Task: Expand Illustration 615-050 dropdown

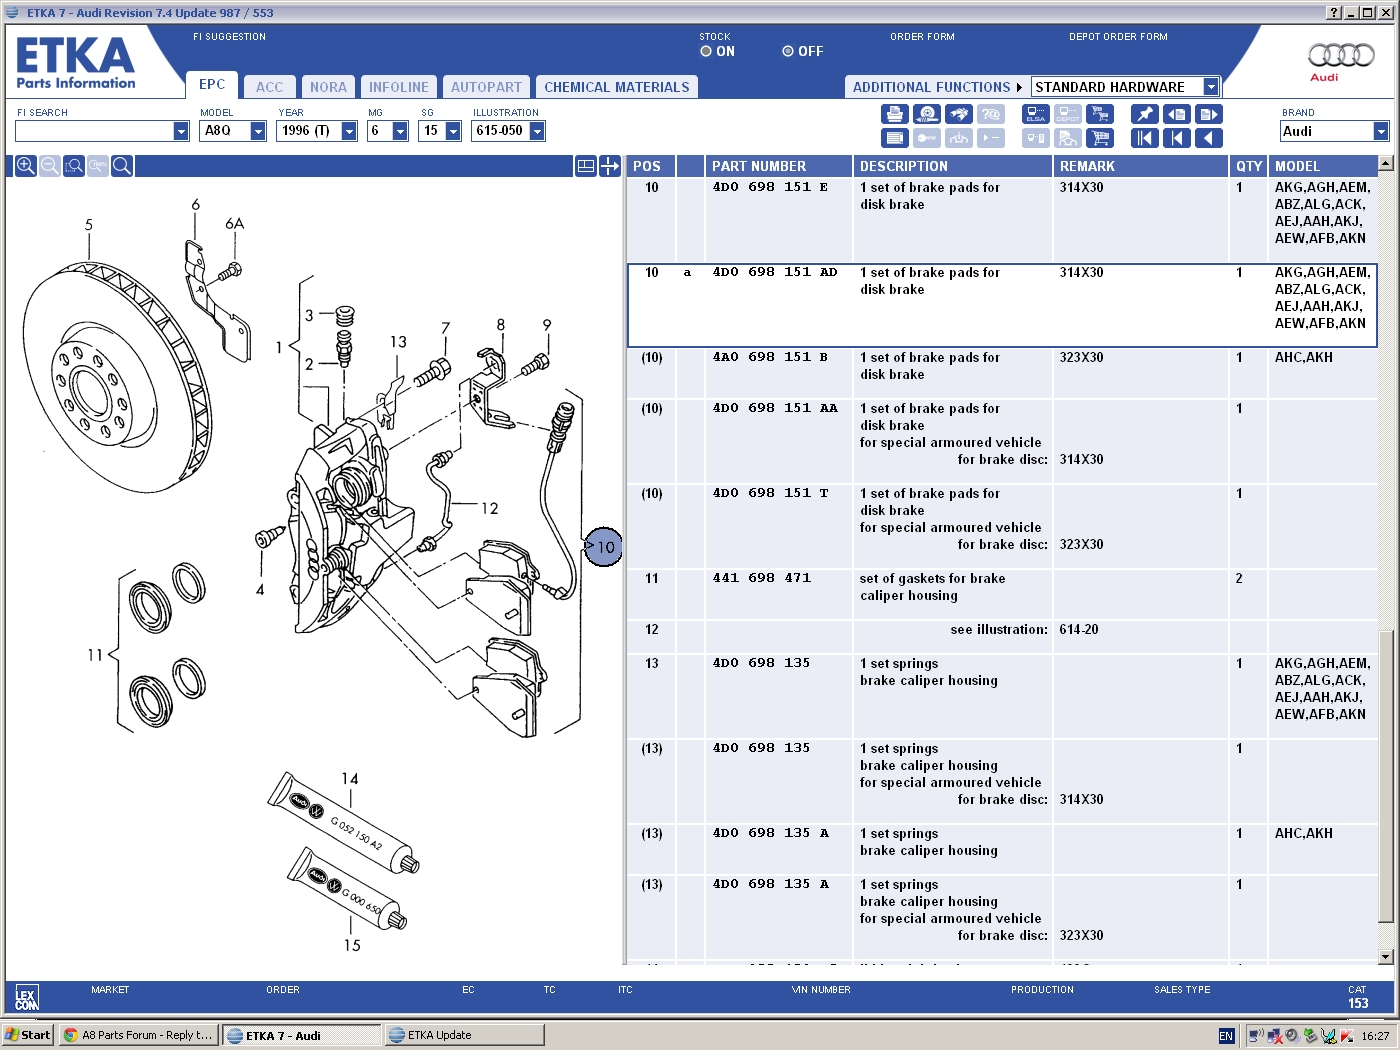Action: (537, 131)
